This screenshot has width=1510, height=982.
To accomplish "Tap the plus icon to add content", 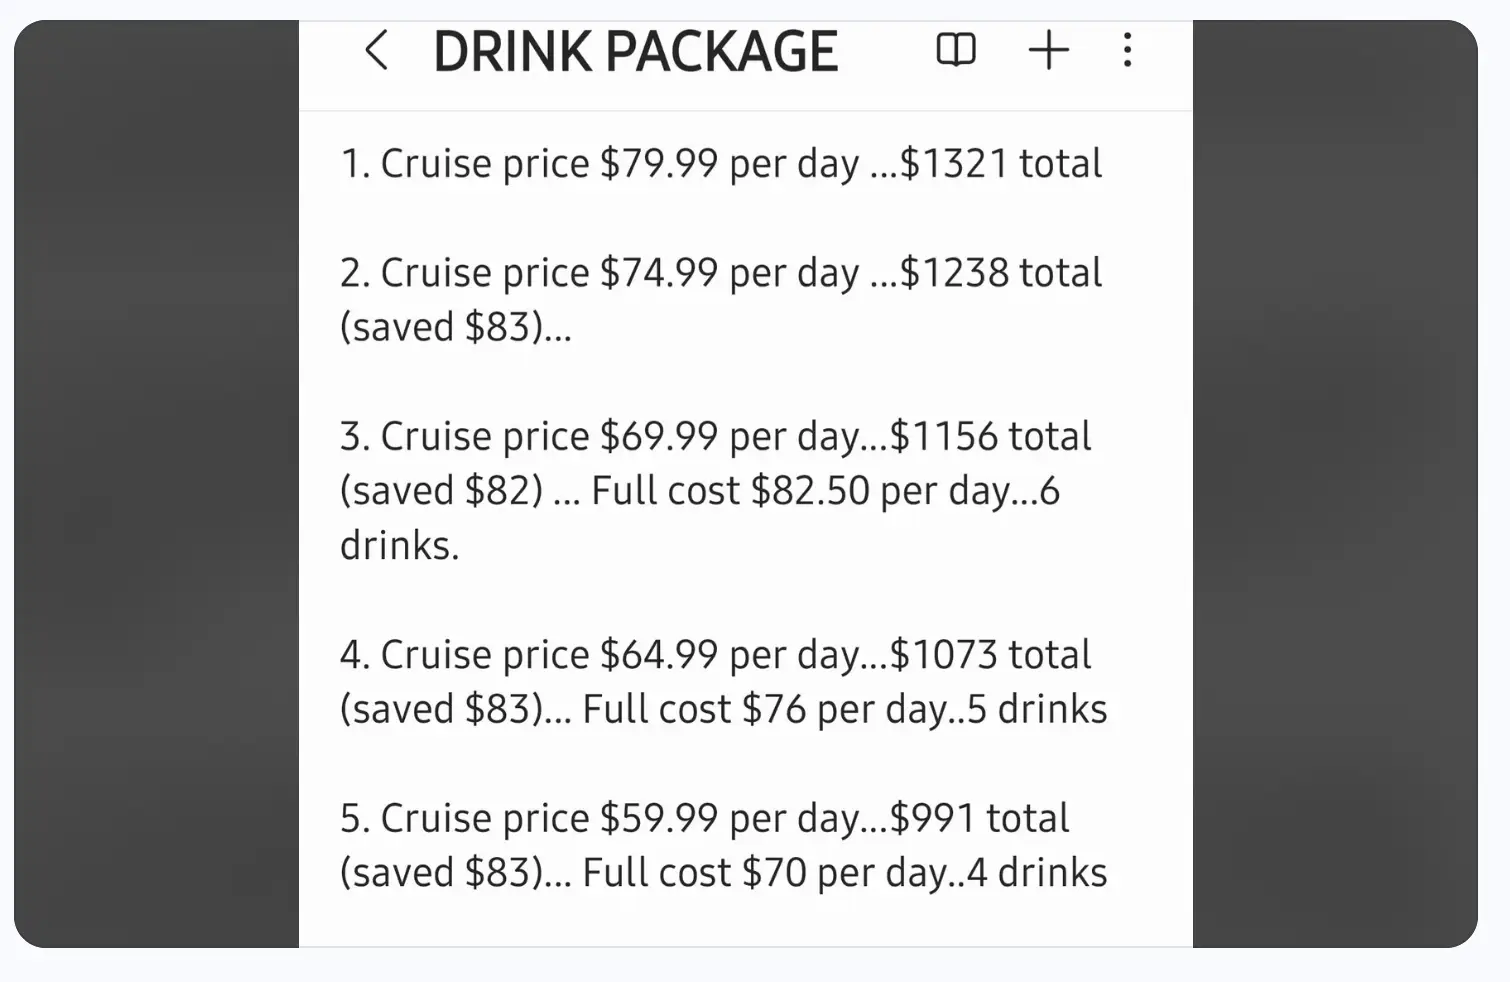I will [1048, 50].
